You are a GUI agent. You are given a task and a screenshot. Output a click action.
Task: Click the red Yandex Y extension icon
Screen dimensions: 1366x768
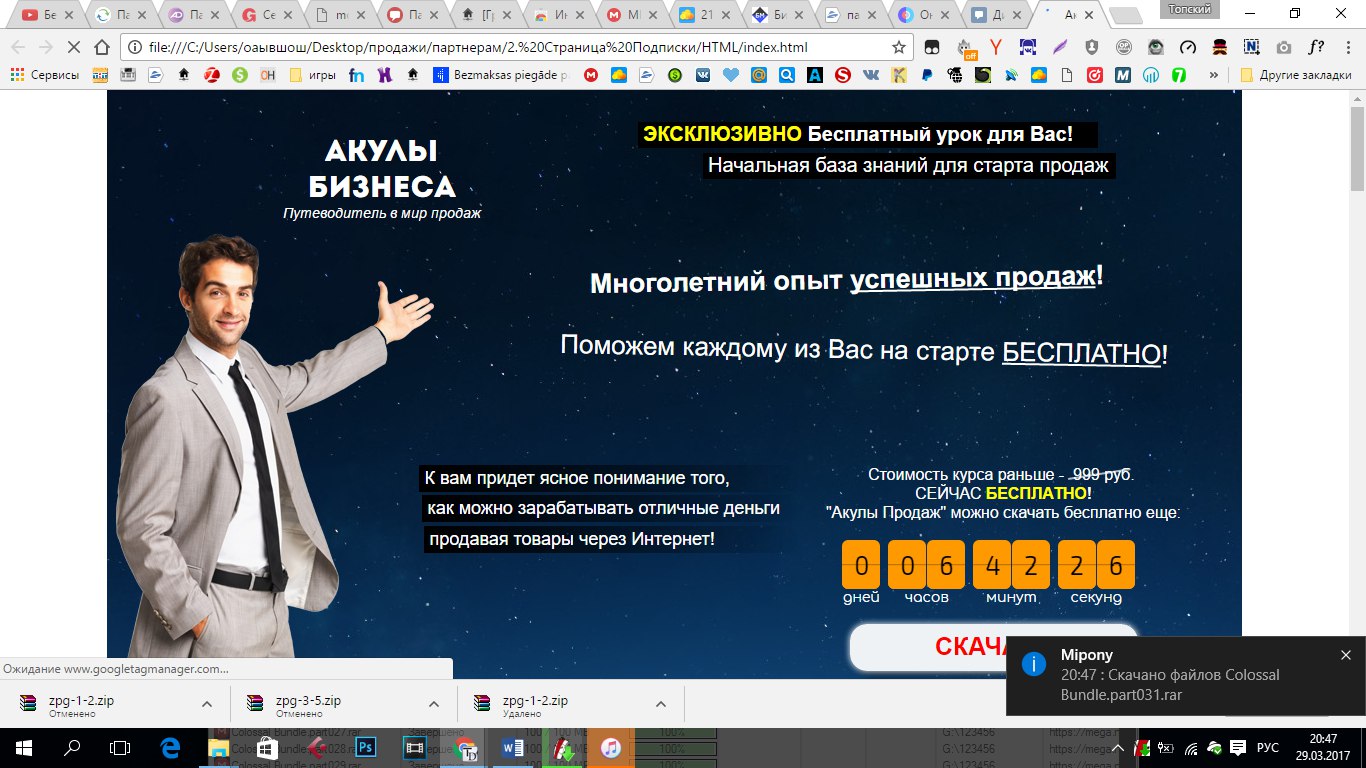coord(996,47)
